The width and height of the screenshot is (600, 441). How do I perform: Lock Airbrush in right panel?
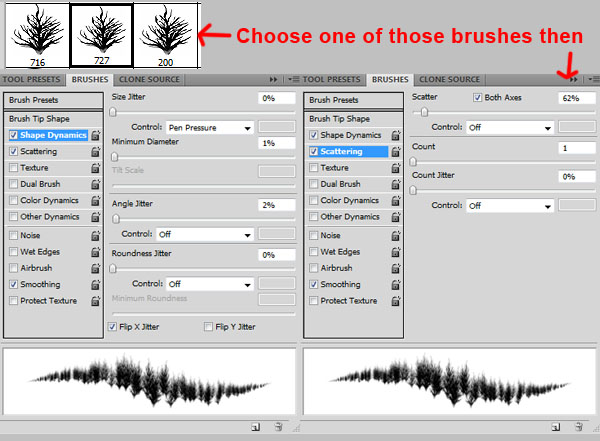[396, 268]
